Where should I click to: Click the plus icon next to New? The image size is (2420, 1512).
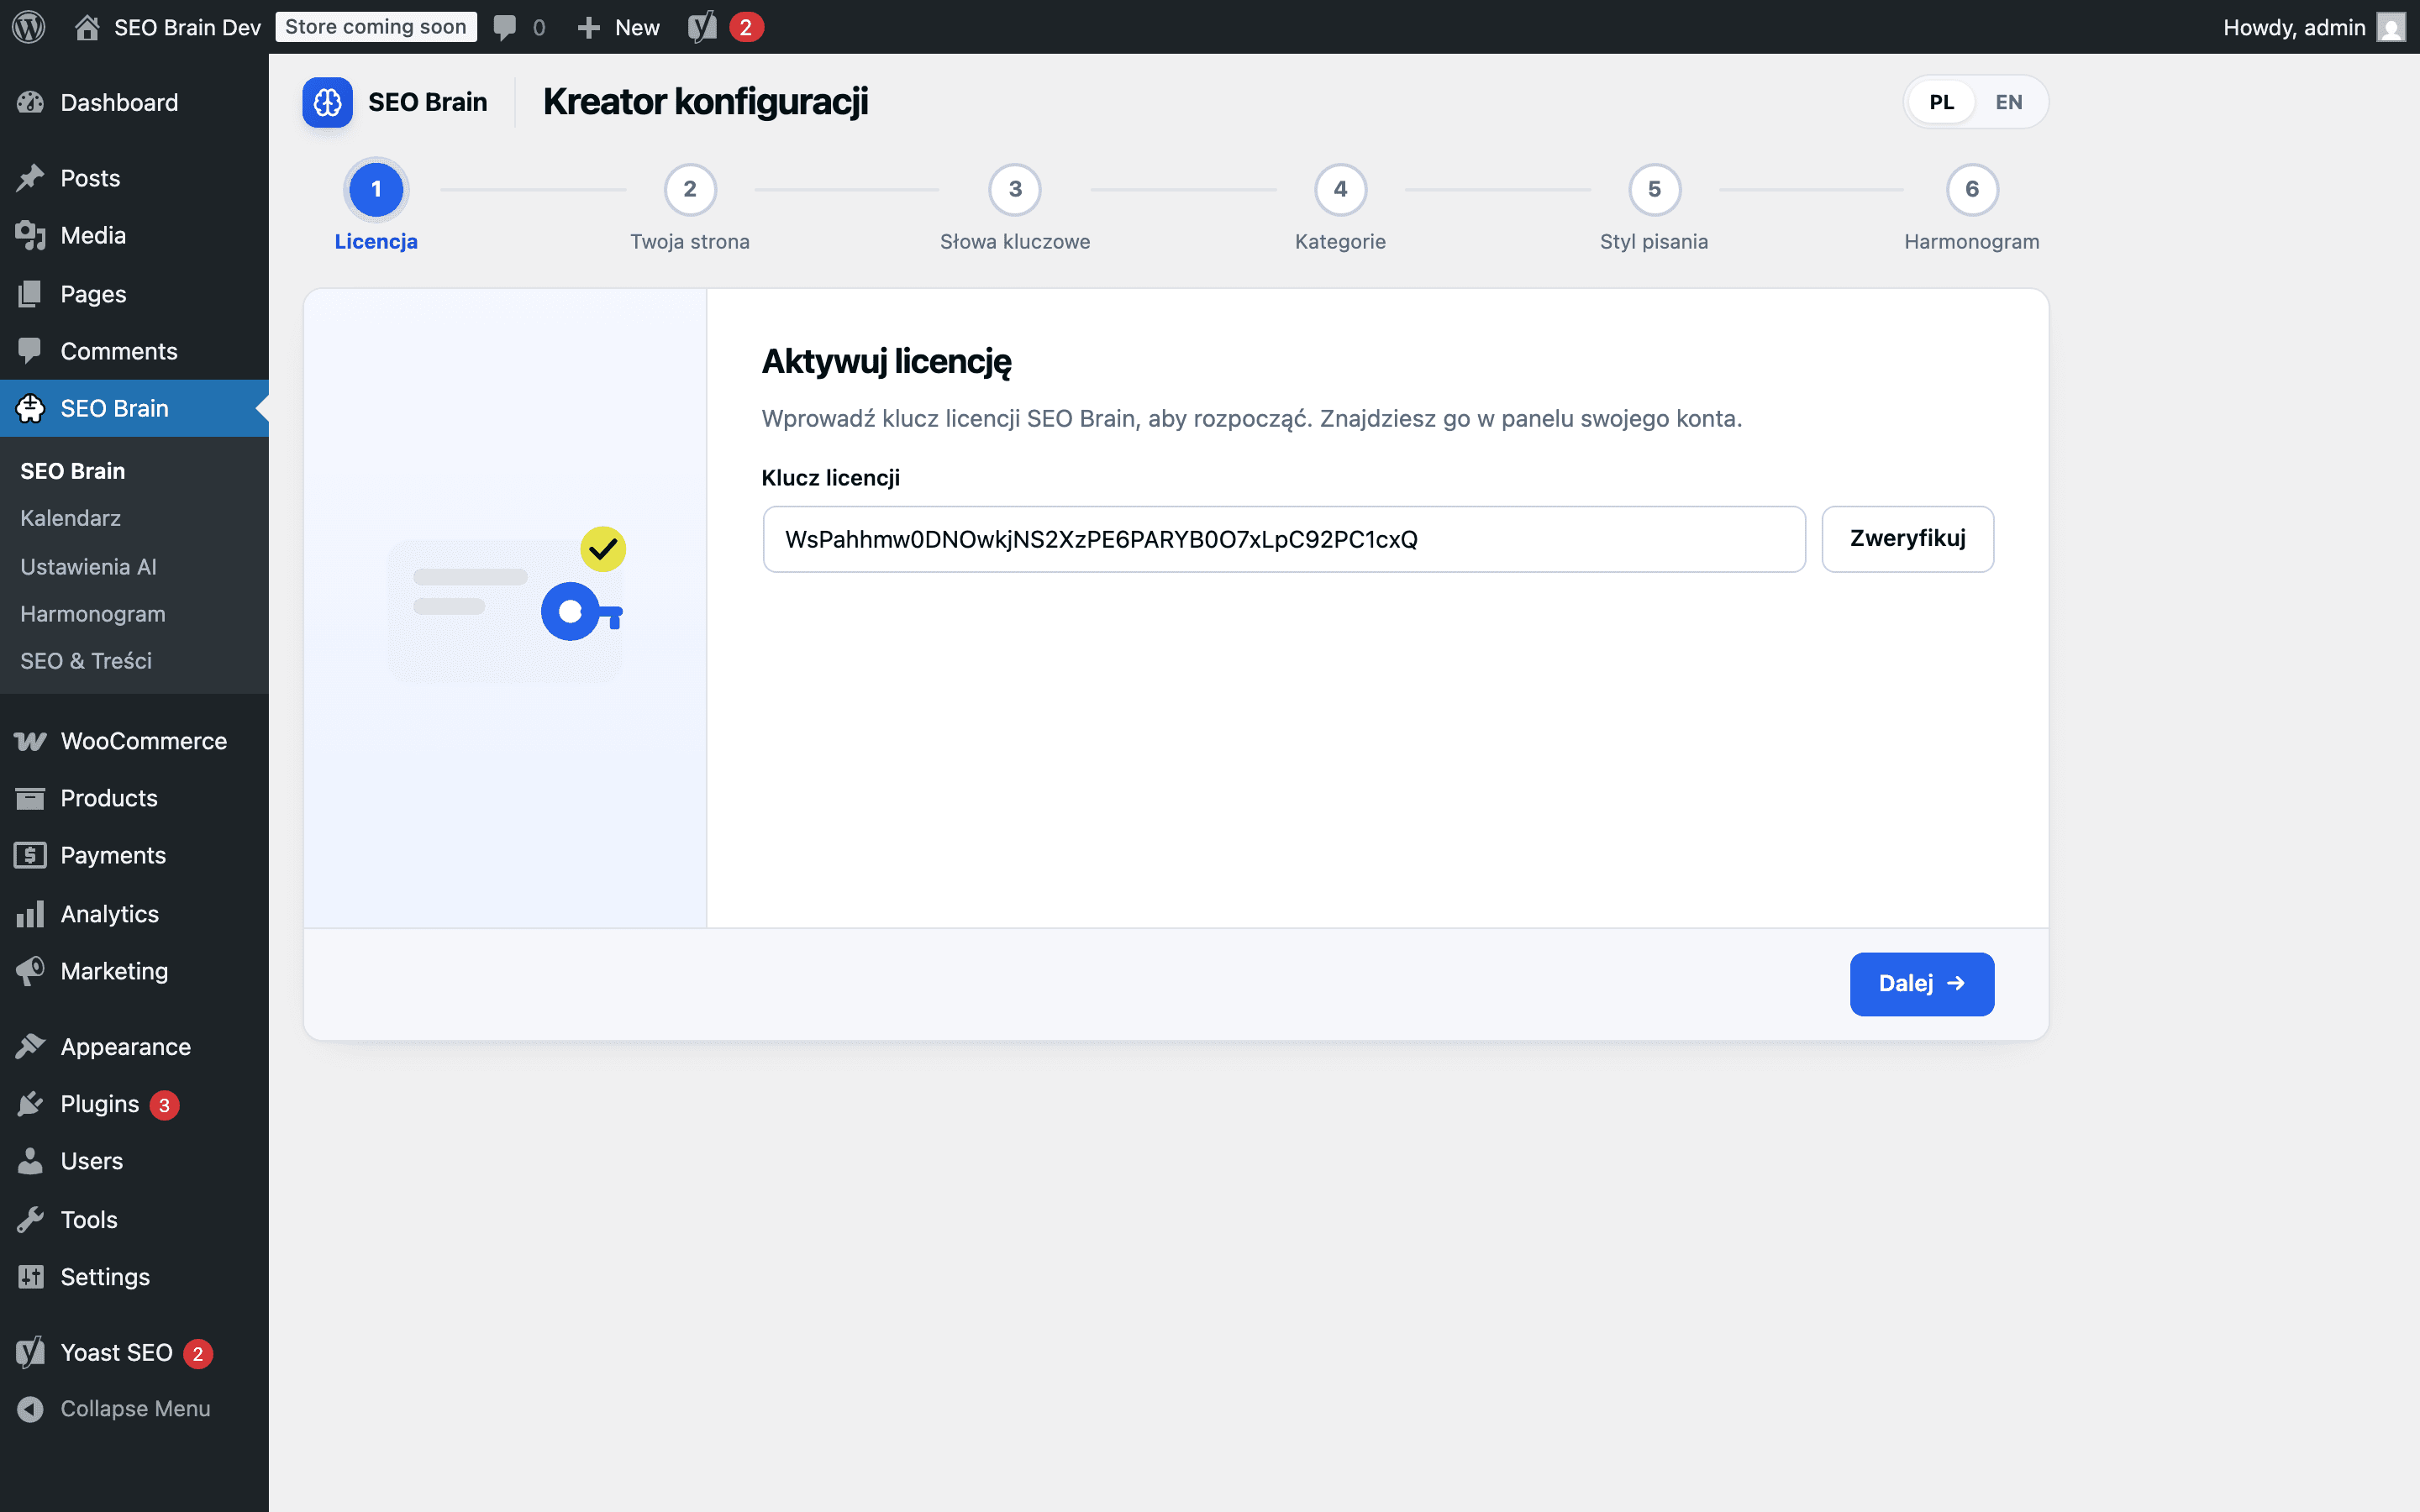[x=589, y=28]
